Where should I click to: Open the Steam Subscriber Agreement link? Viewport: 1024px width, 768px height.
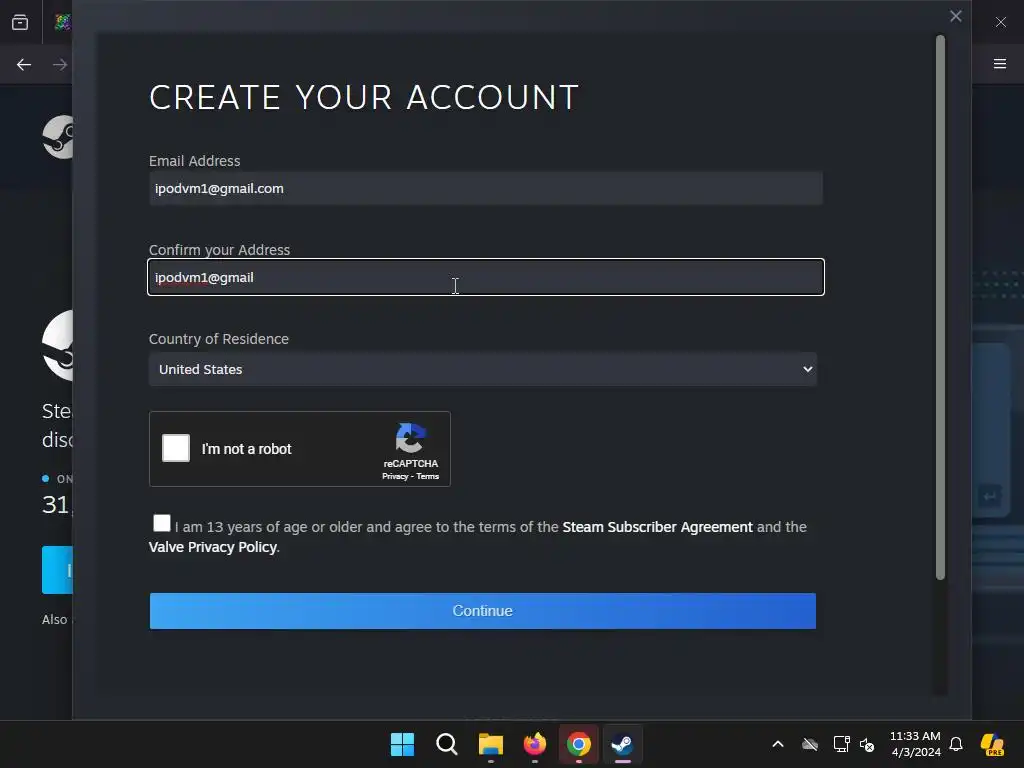(x=657, y=527)
